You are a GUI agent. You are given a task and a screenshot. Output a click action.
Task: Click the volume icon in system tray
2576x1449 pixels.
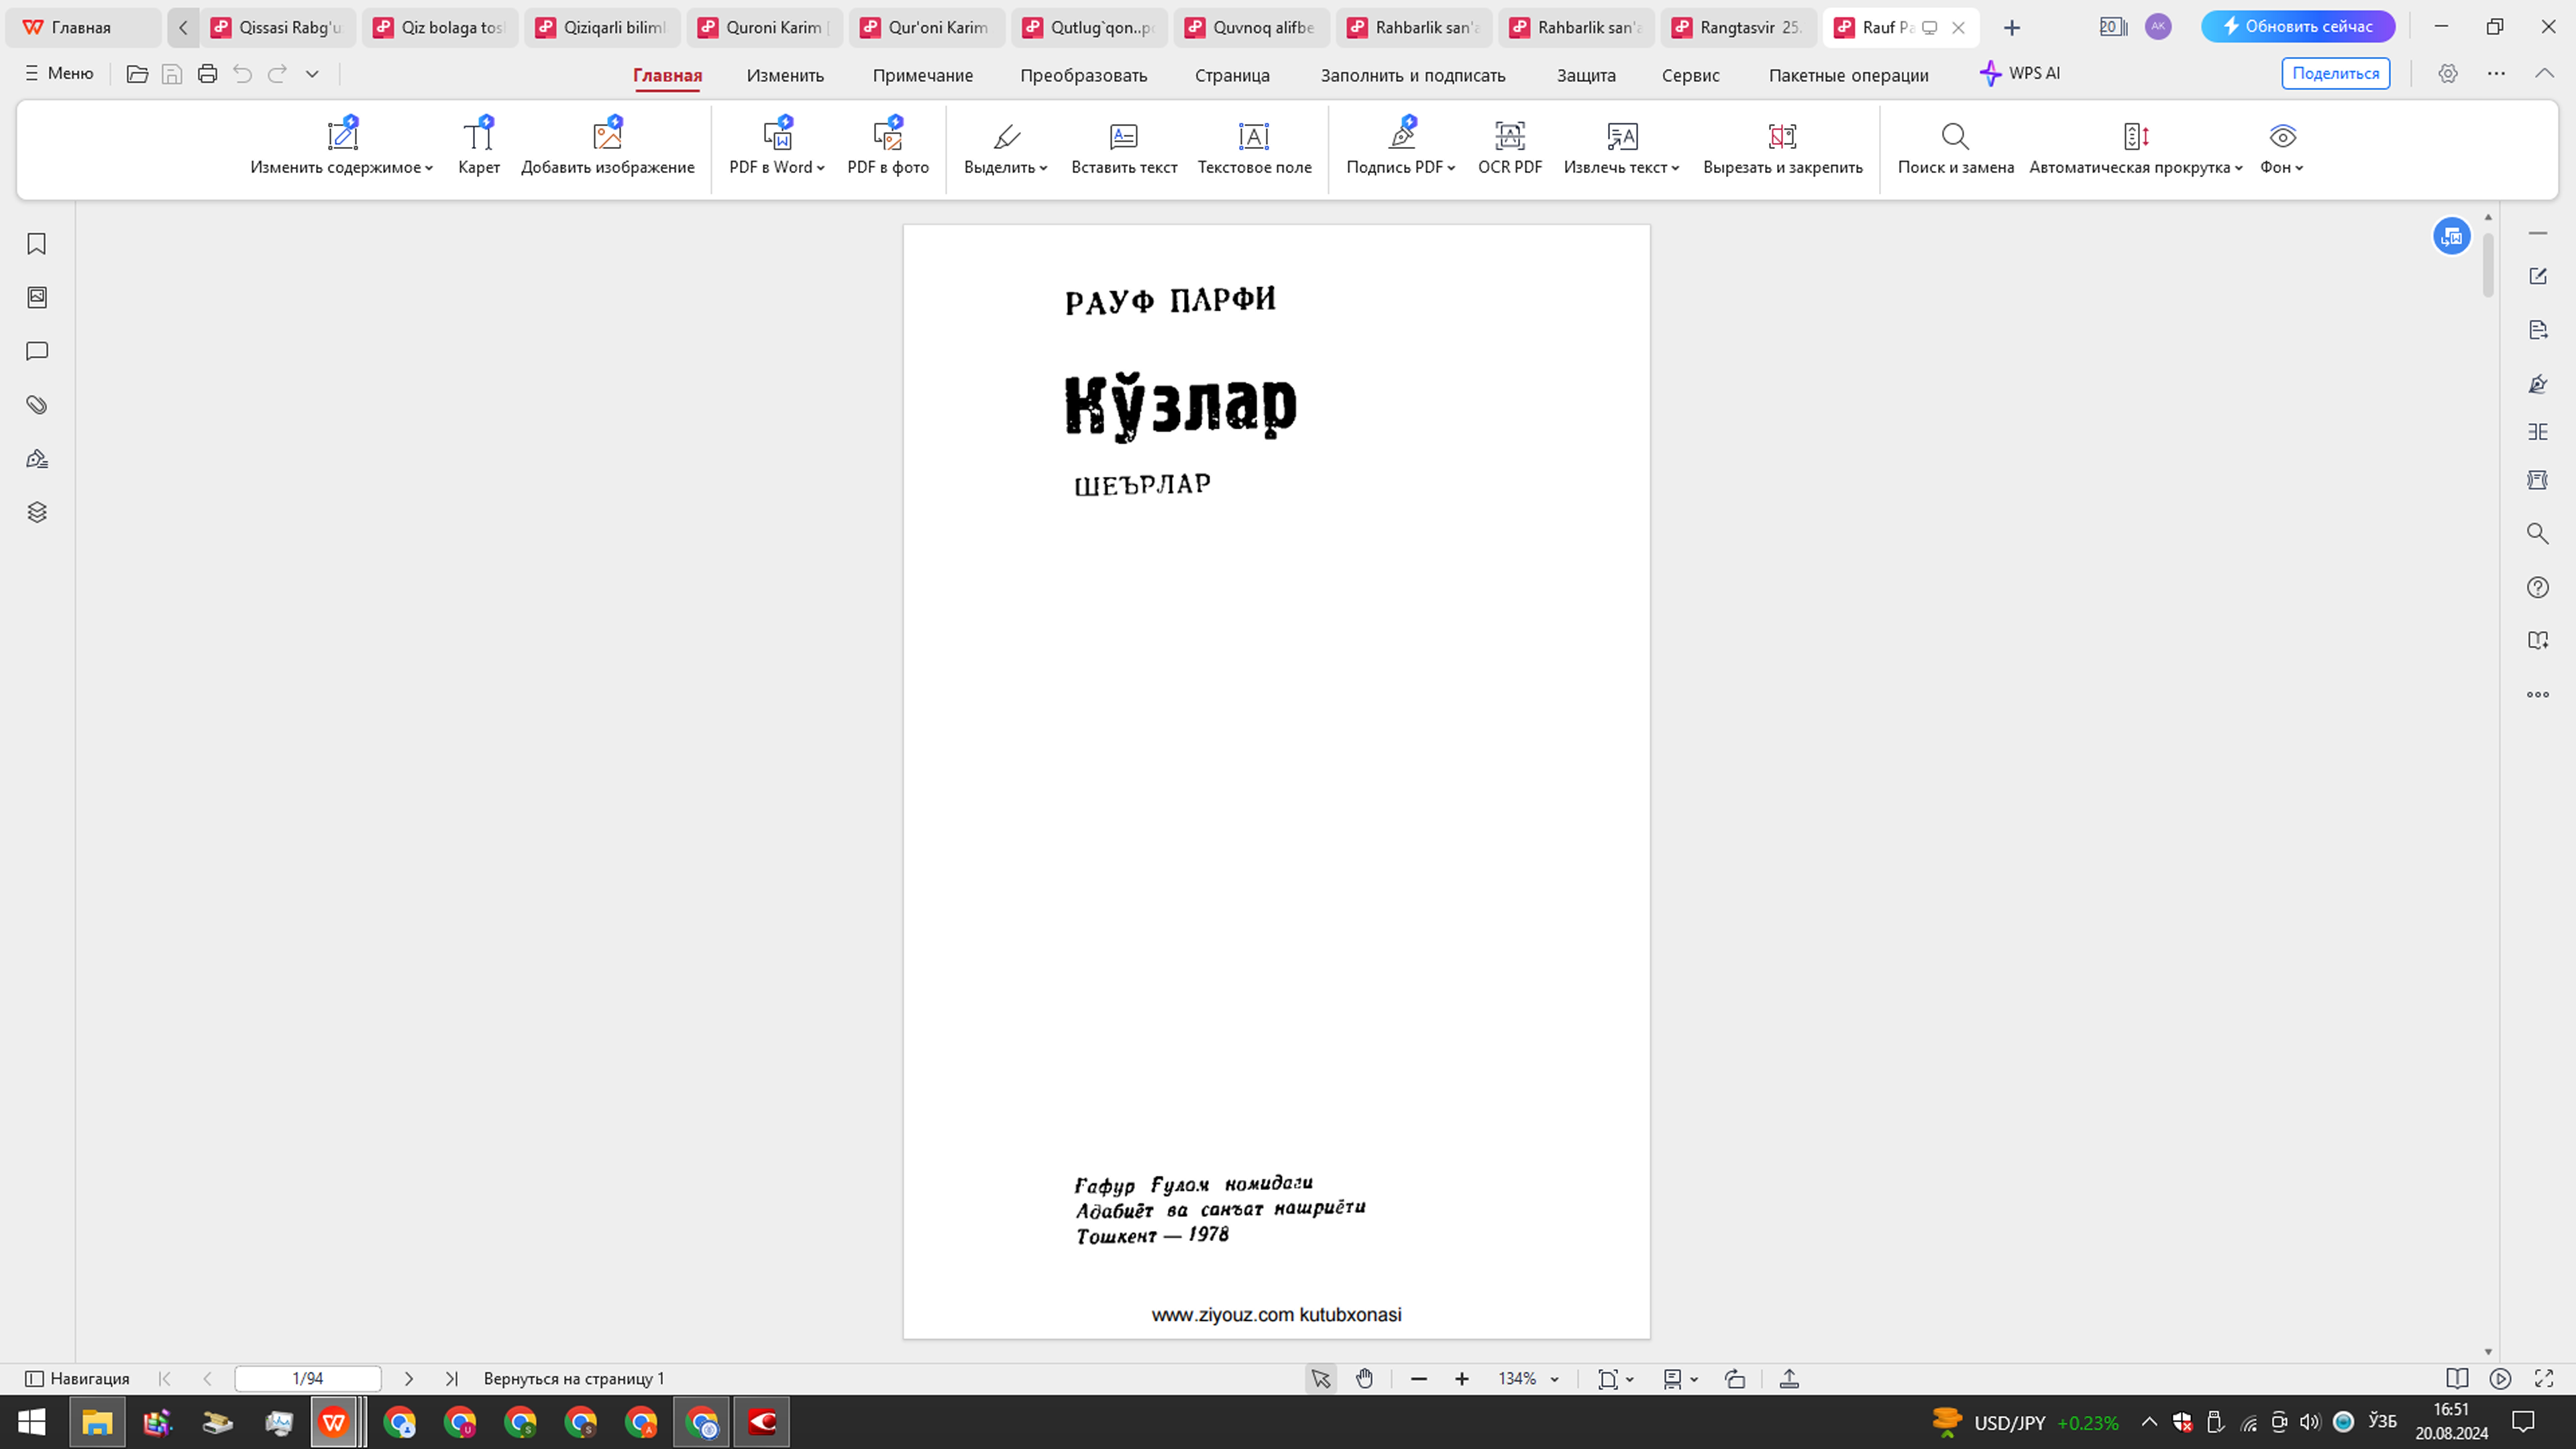tap(2310, 1421)
